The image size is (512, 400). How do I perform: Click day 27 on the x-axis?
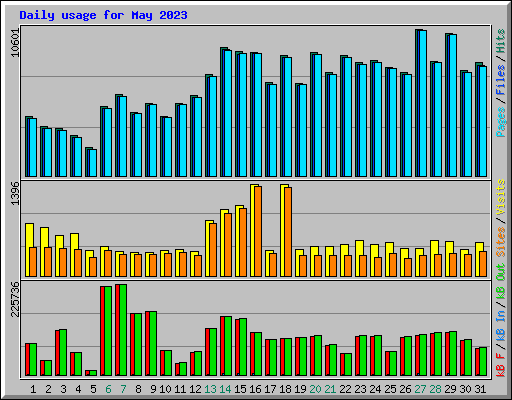(x=420, y=389)
